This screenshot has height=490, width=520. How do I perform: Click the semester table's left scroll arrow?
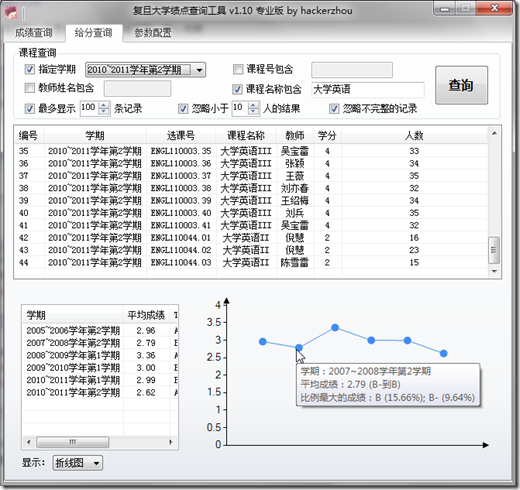[x=29, y=442]
